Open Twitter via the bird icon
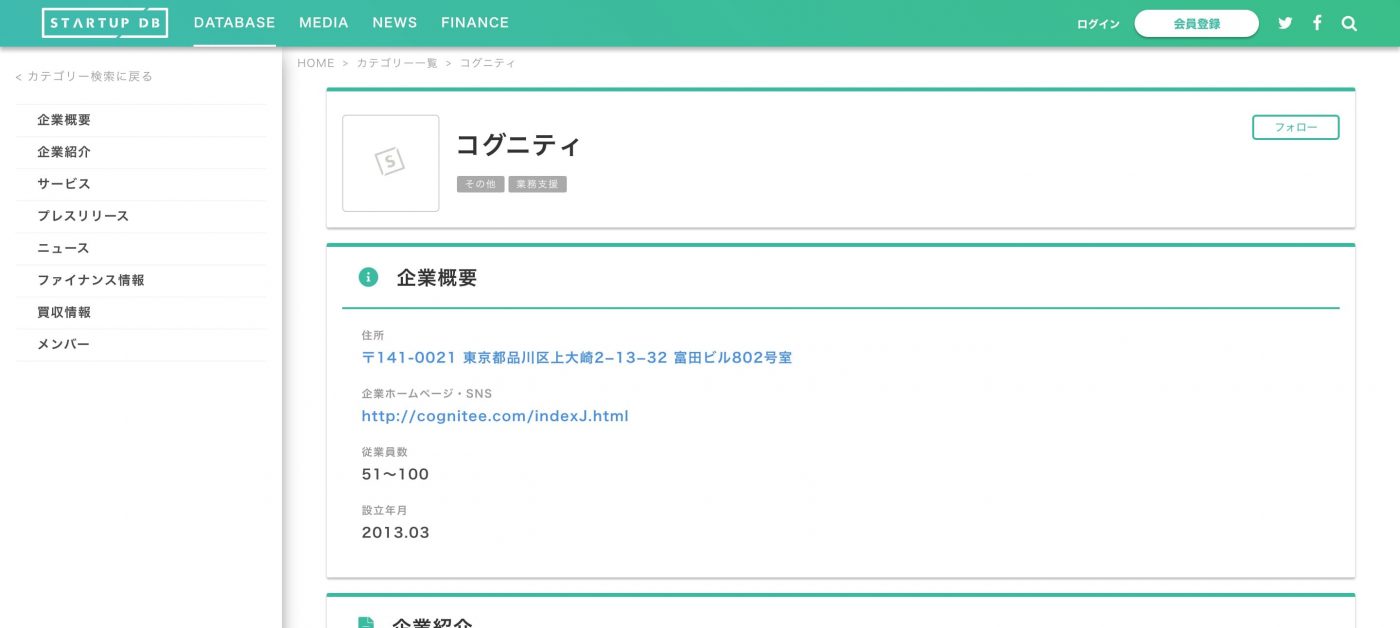The image size is (1400, 628). click(1285, 22)
